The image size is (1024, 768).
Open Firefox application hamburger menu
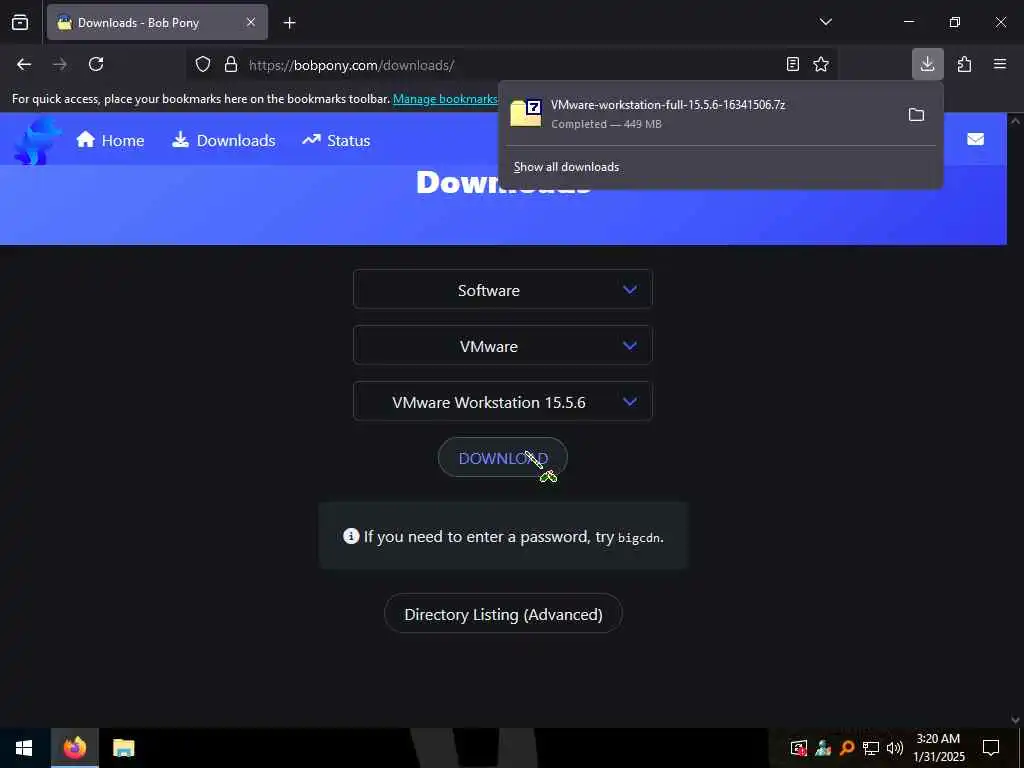(x=1000, y=64)
